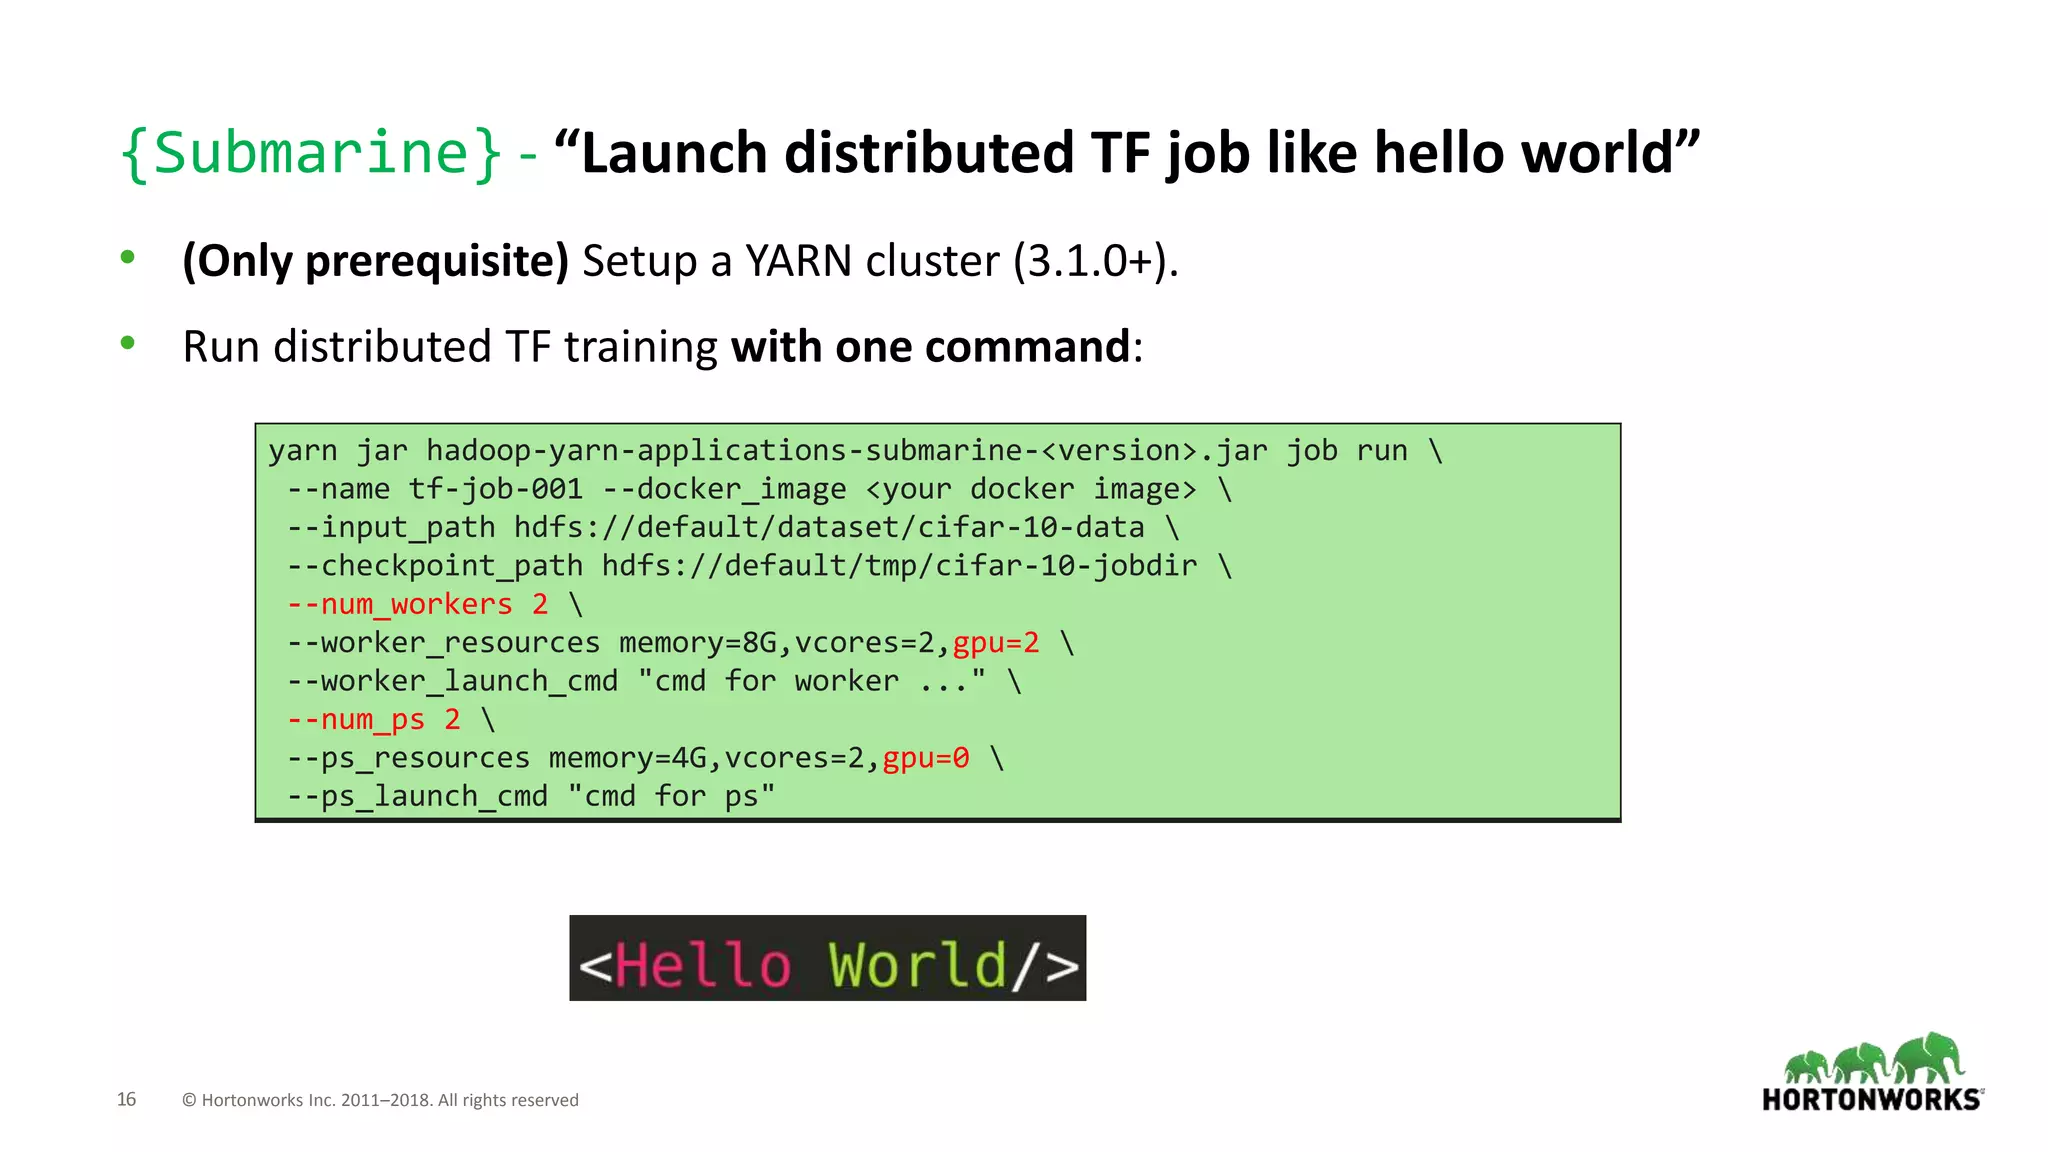Click the red "gpu=2" value
Image resolution: width=2048 pixels, height=1152 pixels.
(996, 643)
